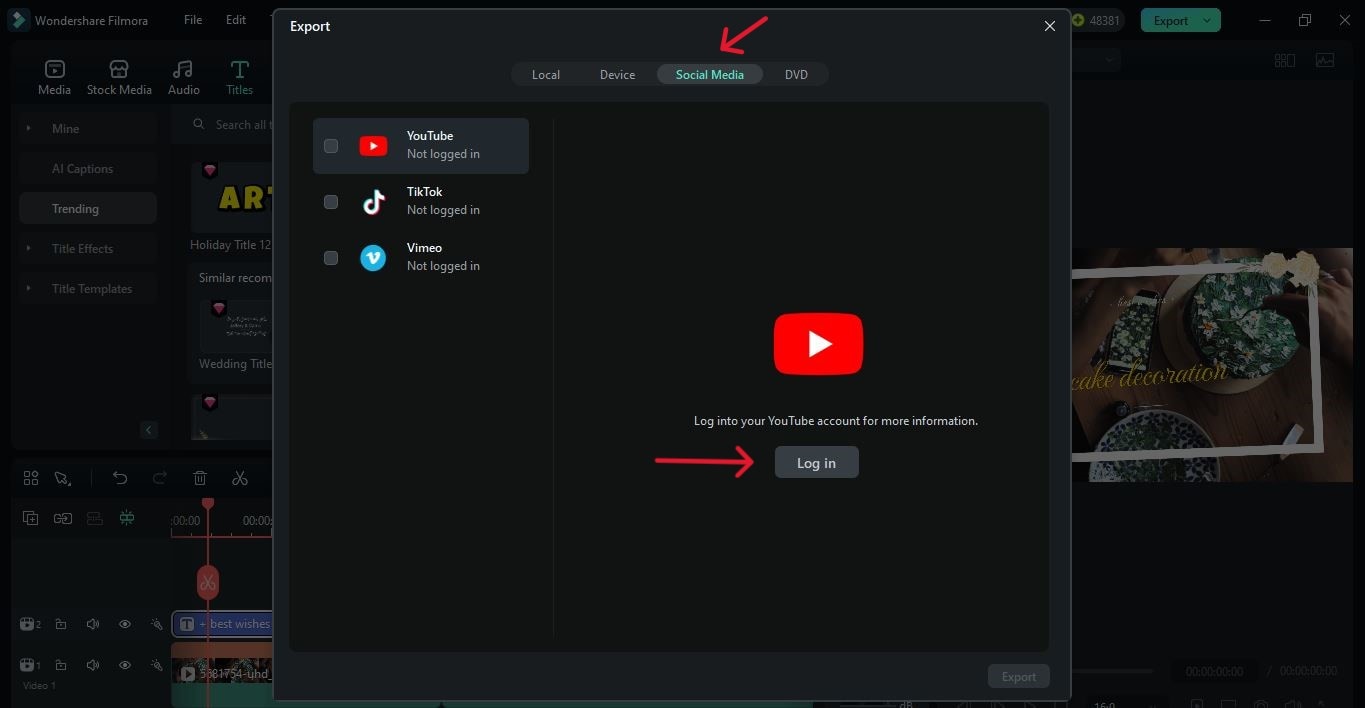Open the Export button dropdown arrow

click(1208, 20)
